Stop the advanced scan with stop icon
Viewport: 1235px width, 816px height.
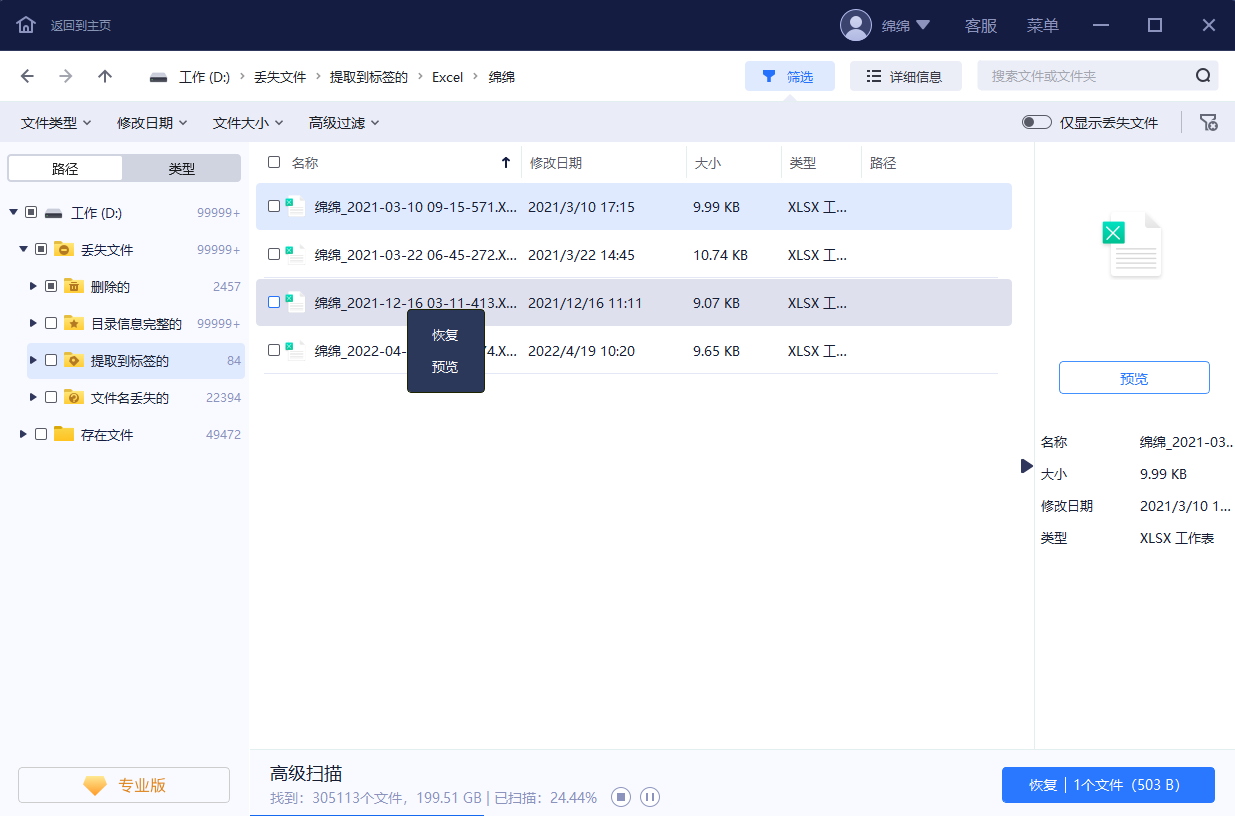[x=621, y=797]
